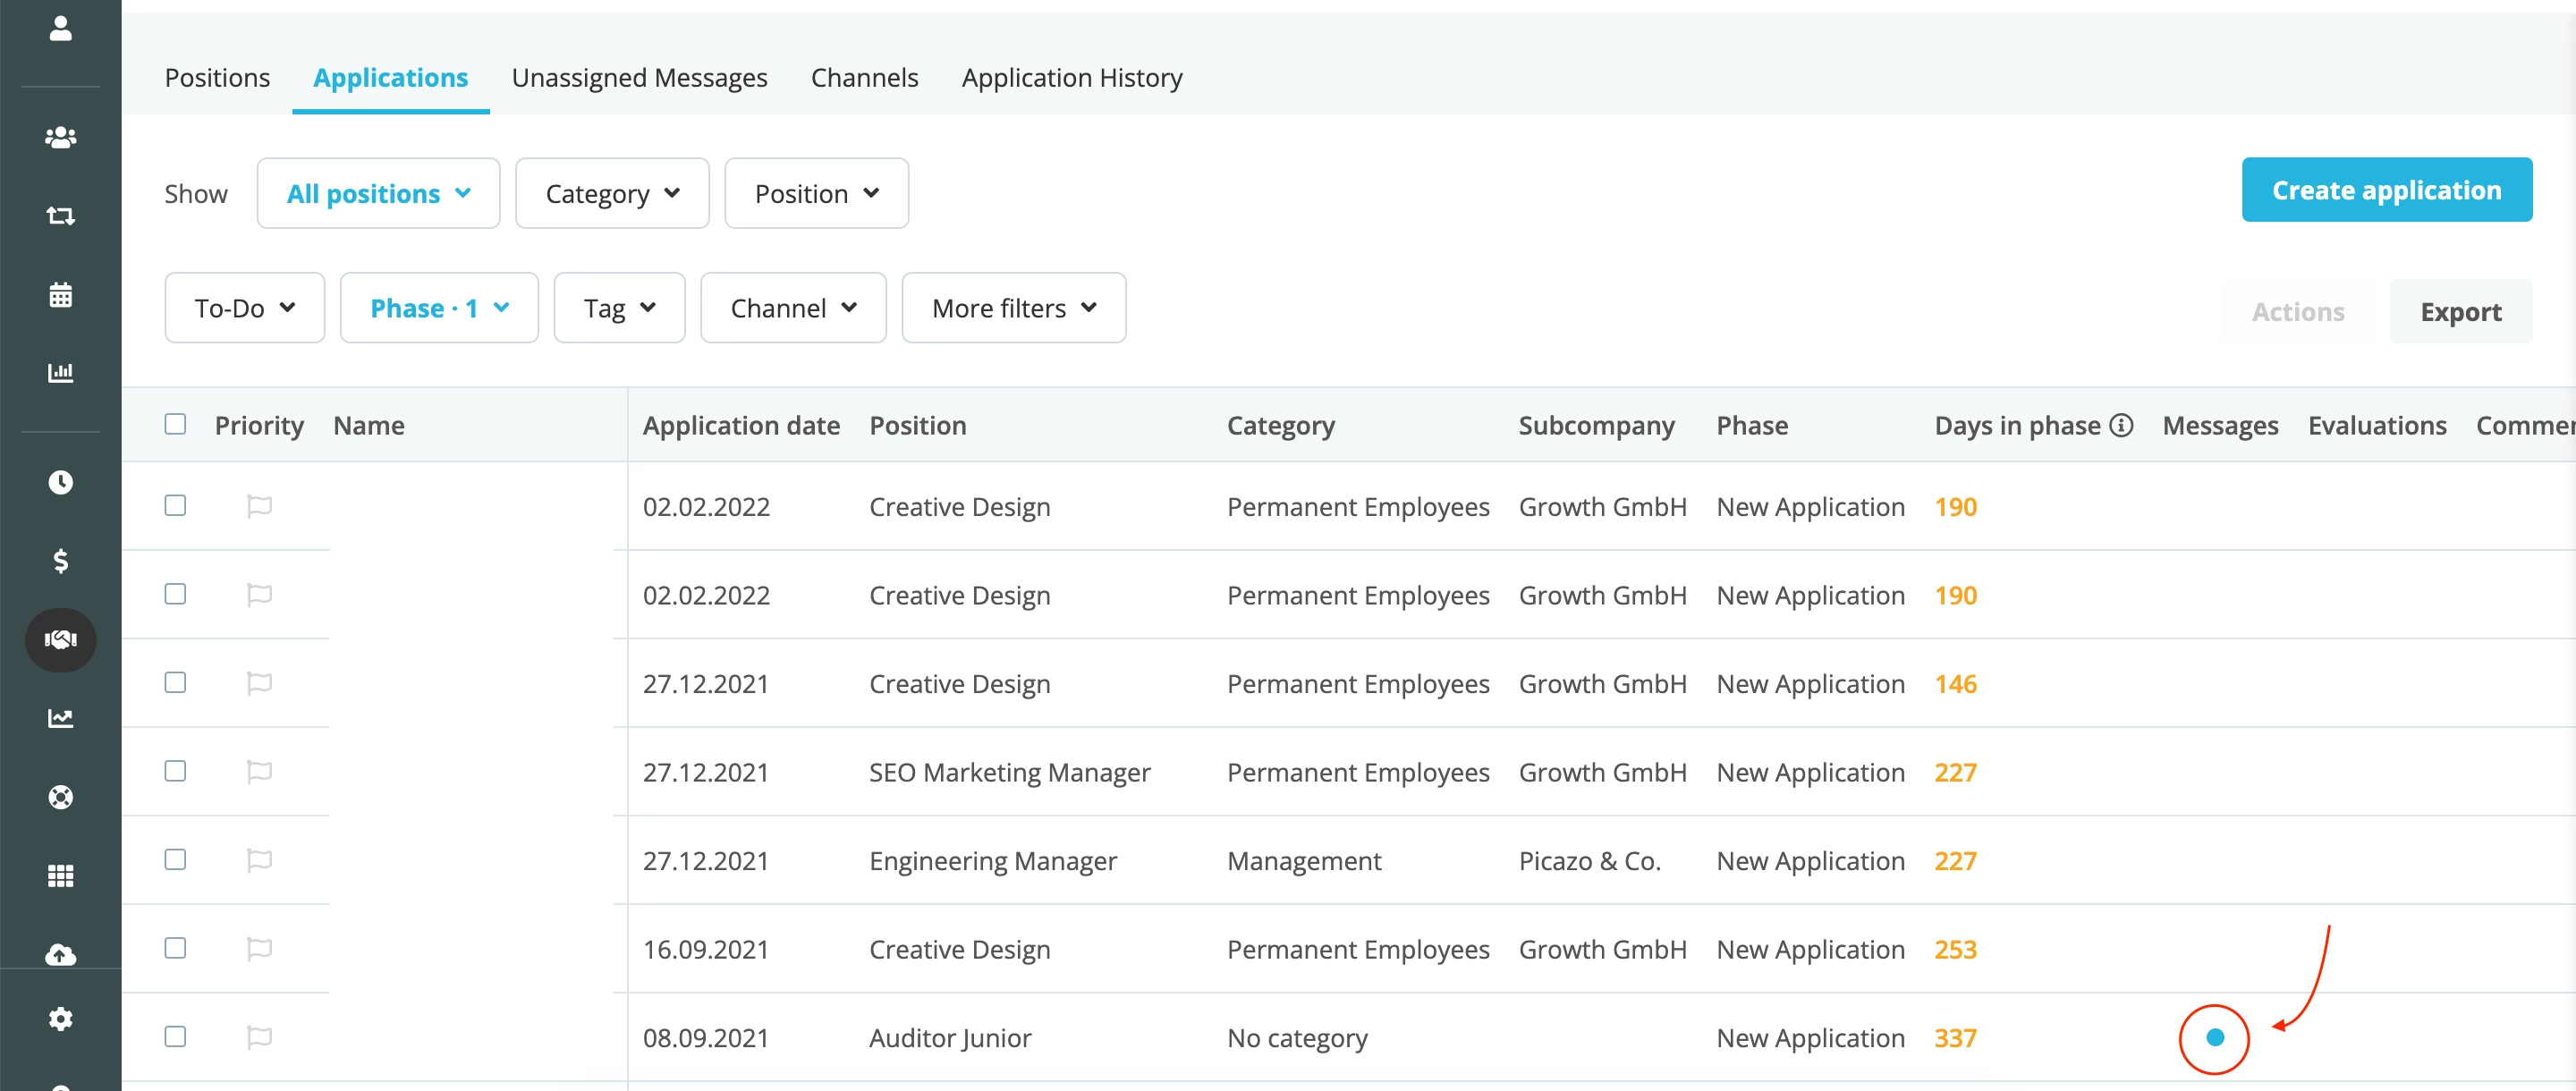
Task: Open the cloud upload import icon
Action: click(61, 954)
